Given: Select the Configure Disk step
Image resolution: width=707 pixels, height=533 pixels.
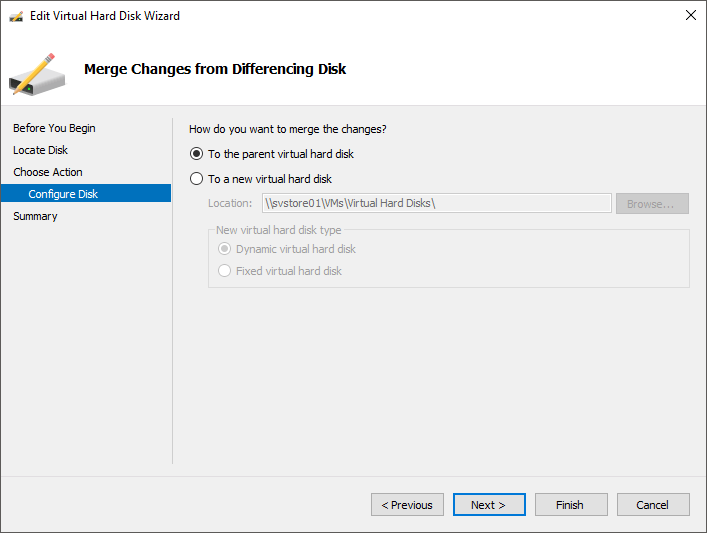Looking at the screenshot, I should click(86, 193).
